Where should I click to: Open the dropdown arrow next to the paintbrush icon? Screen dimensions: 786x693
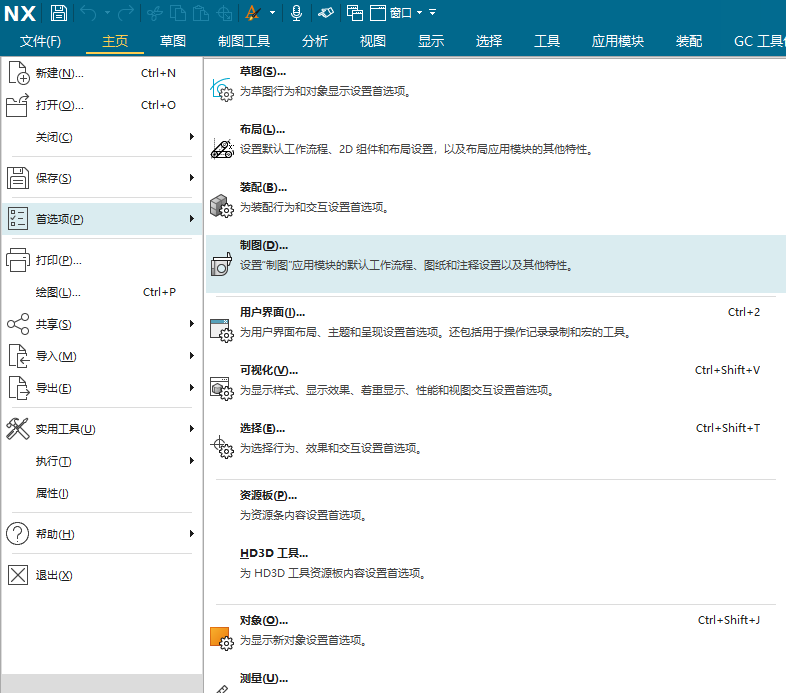pos(272,13)
